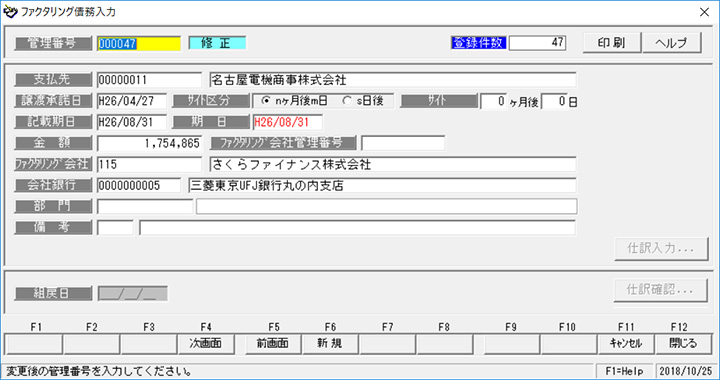Click the 管理番号 label
Screen dimensions: 720x380
point(53,44)
